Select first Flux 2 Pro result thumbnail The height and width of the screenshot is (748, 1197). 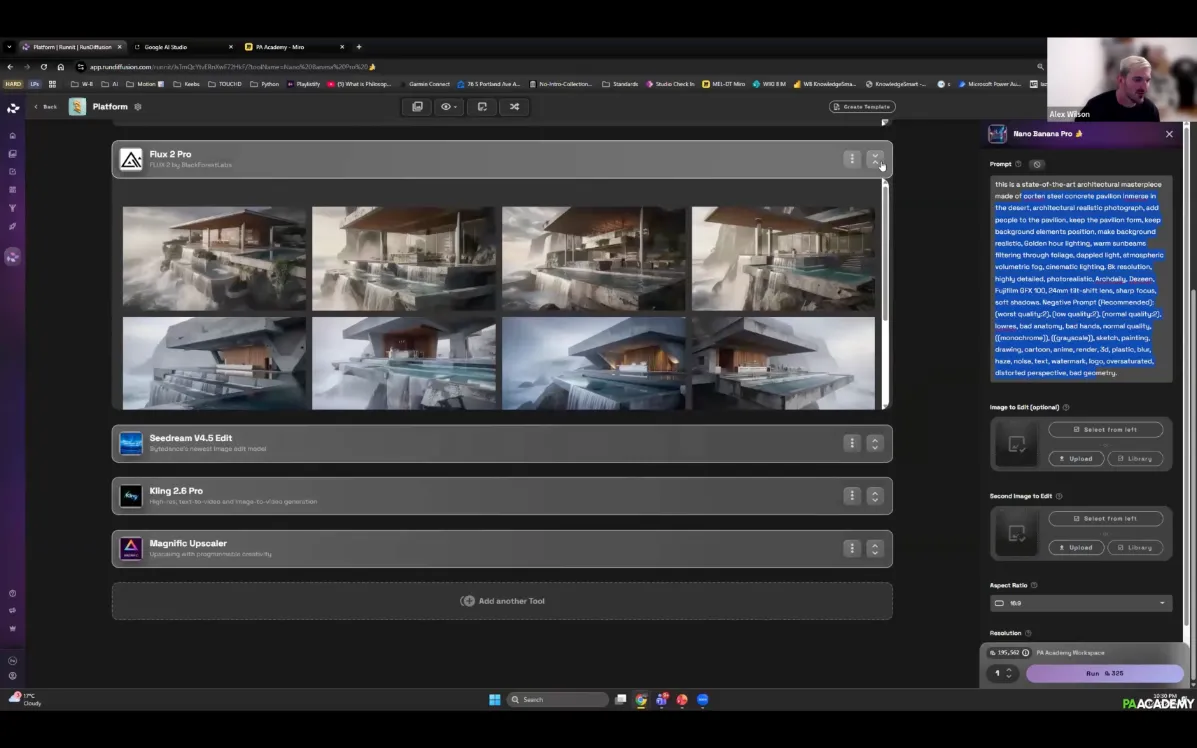[x=214, y=258]
